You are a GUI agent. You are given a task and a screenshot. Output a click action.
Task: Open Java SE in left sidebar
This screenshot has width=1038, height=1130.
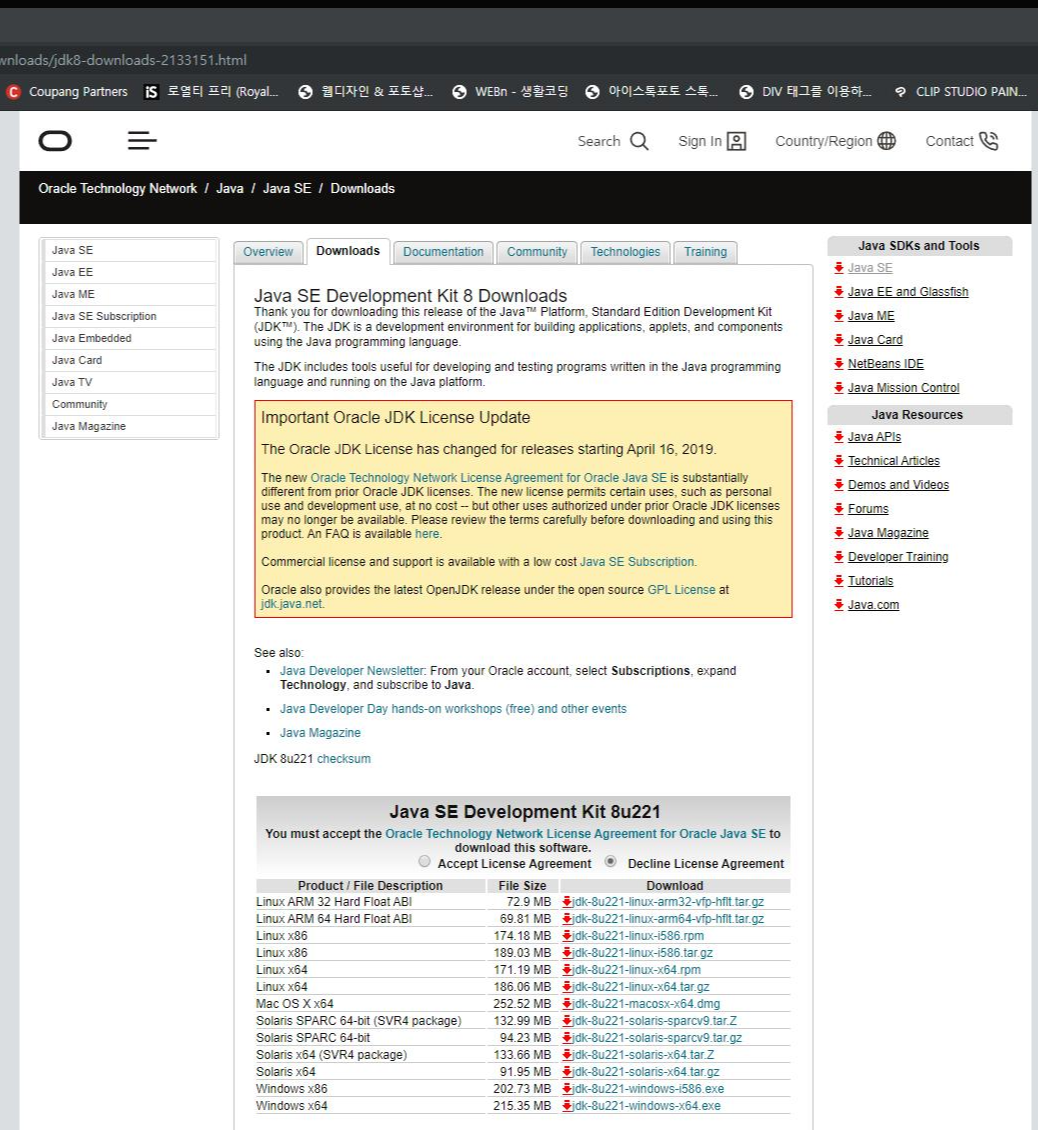coord(130,250)
